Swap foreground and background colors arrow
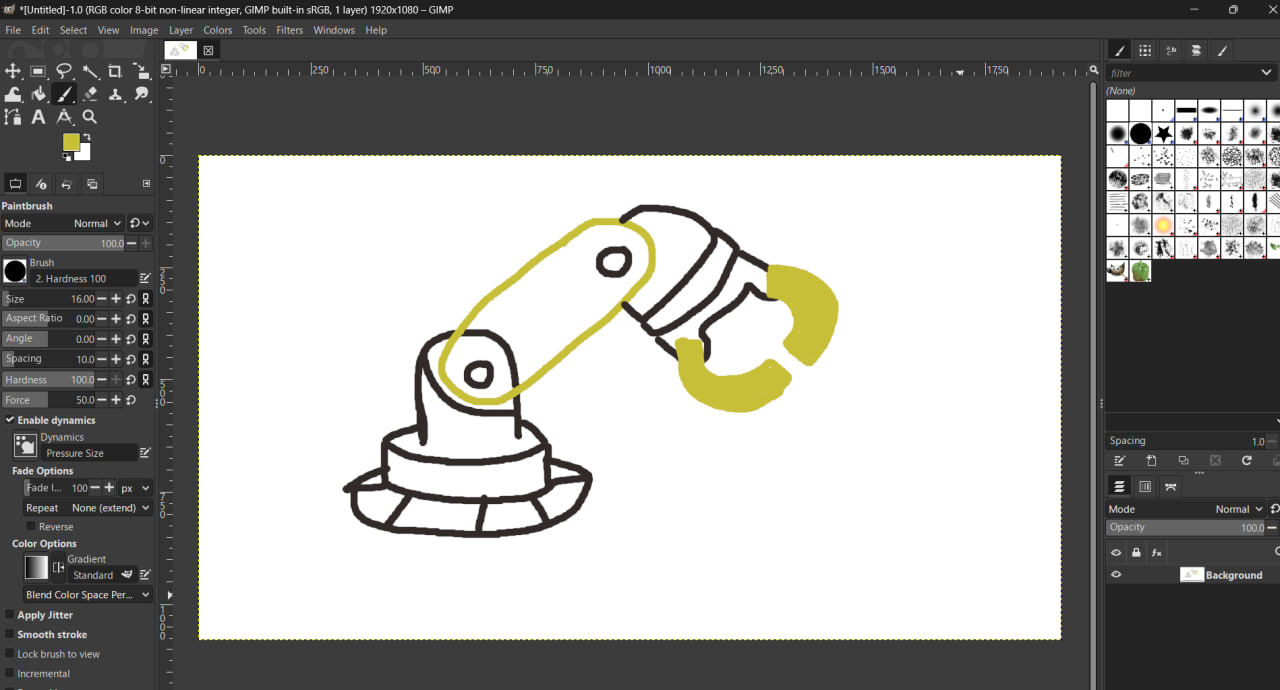This screenshot has width=1280, height=690. pos(87,137)
